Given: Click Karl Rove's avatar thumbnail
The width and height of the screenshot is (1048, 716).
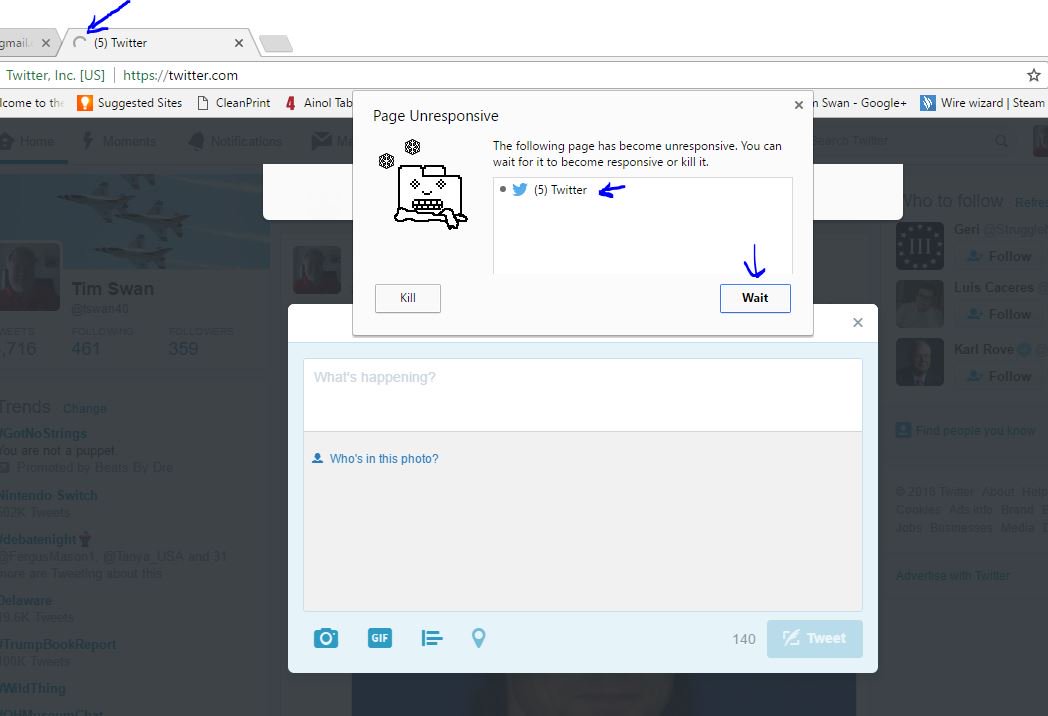Looking at the screenshot, I should coord(920,362).
